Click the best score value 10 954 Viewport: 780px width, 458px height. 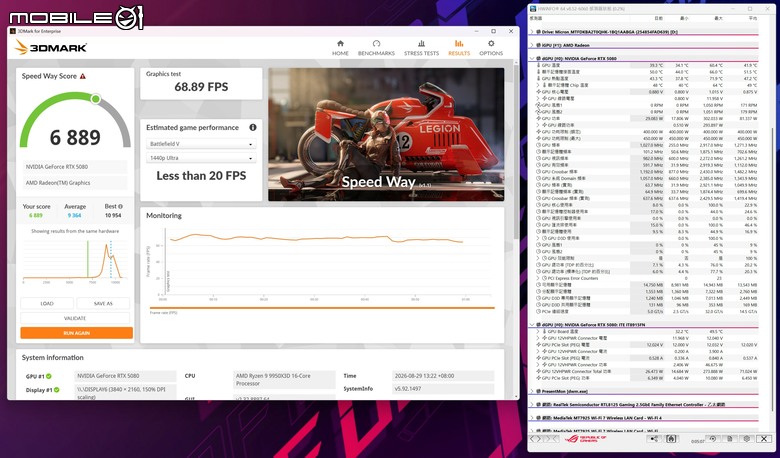pyautogui.click(x=113, y=215)
